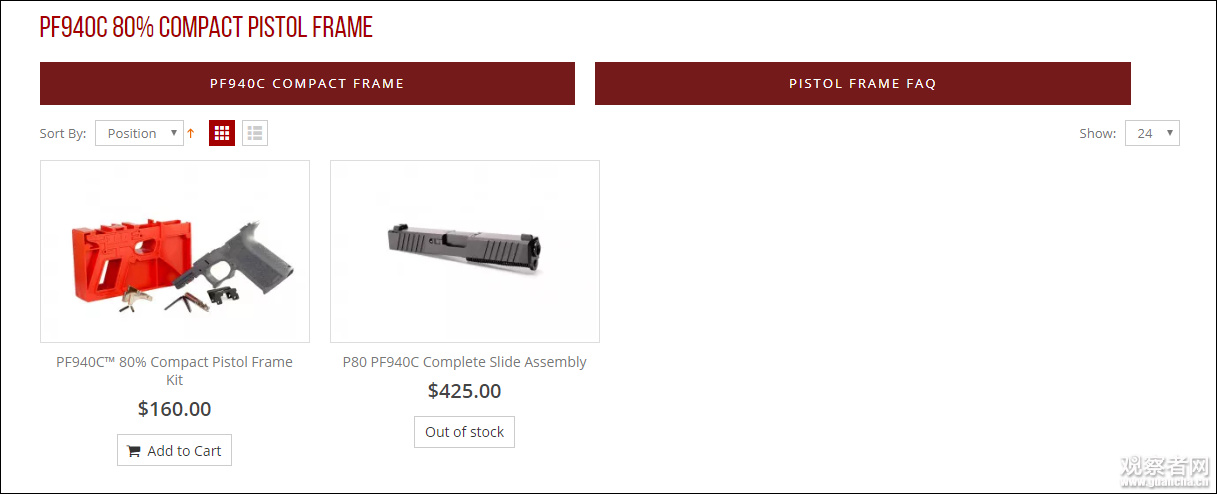This screenshot has height=494, width=1217.
Task: Click the $160.00 price
Action: pos(174,409)
